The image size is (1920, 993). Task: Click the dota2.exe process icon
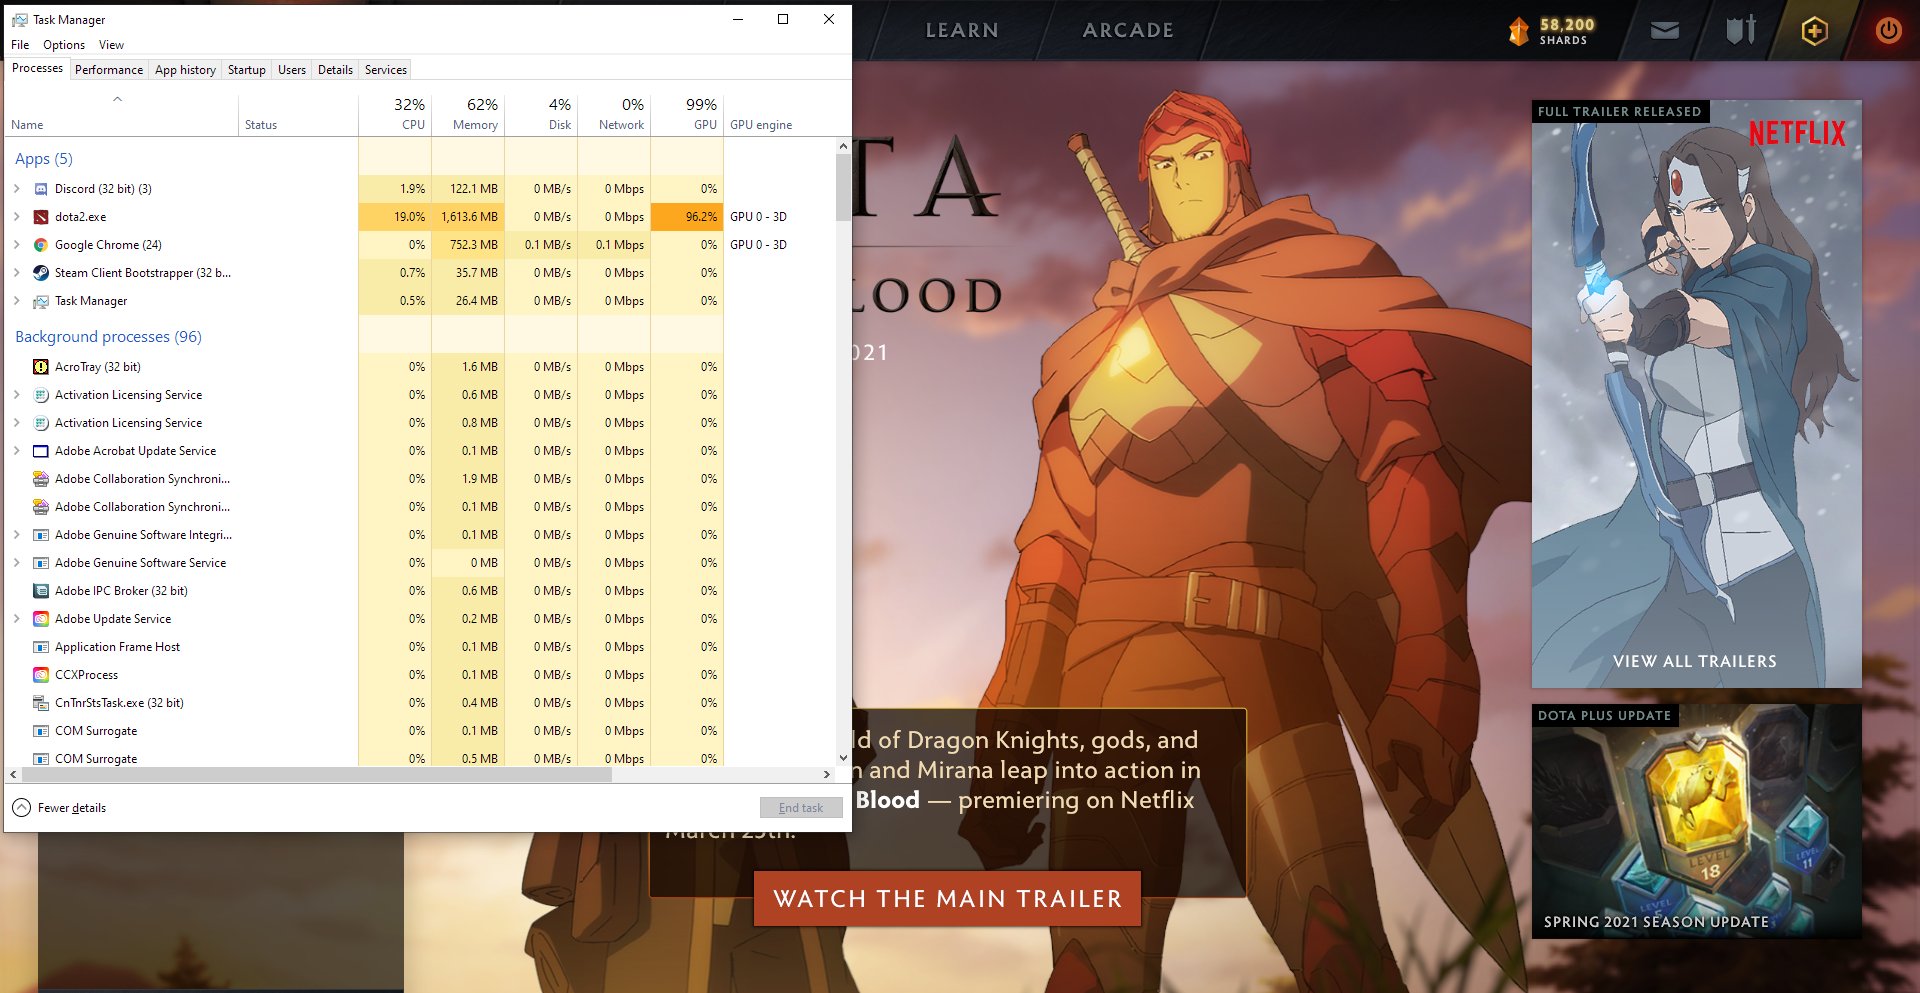point(41,216)
